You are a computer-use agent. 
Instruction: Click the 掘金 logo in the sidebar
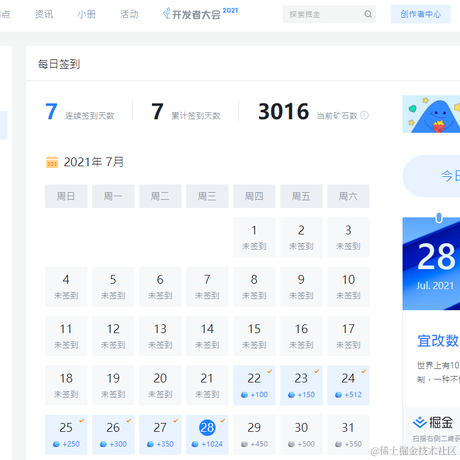click(433, 422)
